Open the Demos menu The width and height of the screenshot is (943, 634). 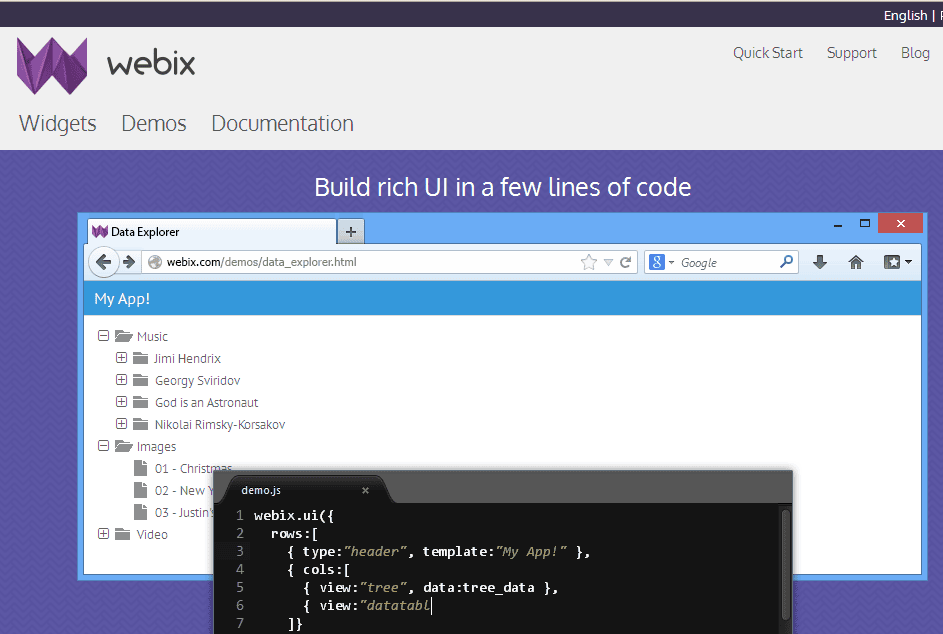pos(154,123)
